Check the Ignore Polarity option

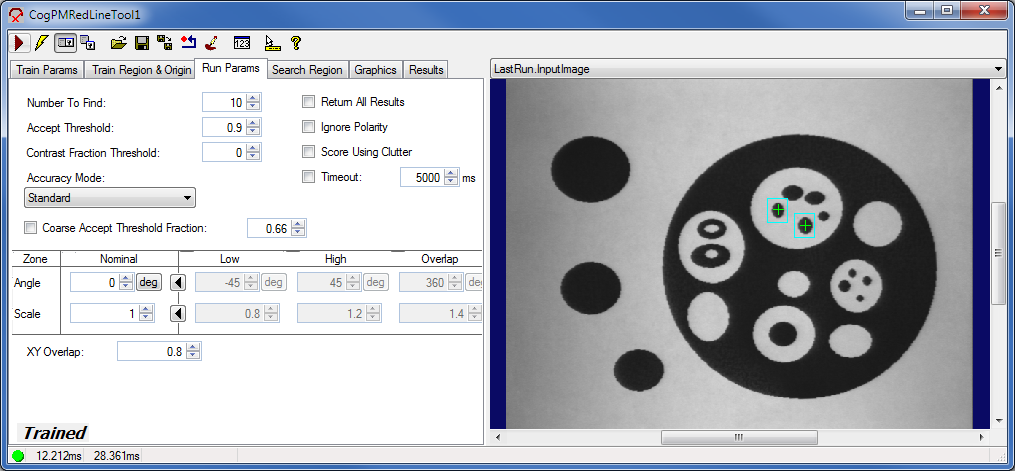coord(309,127)
